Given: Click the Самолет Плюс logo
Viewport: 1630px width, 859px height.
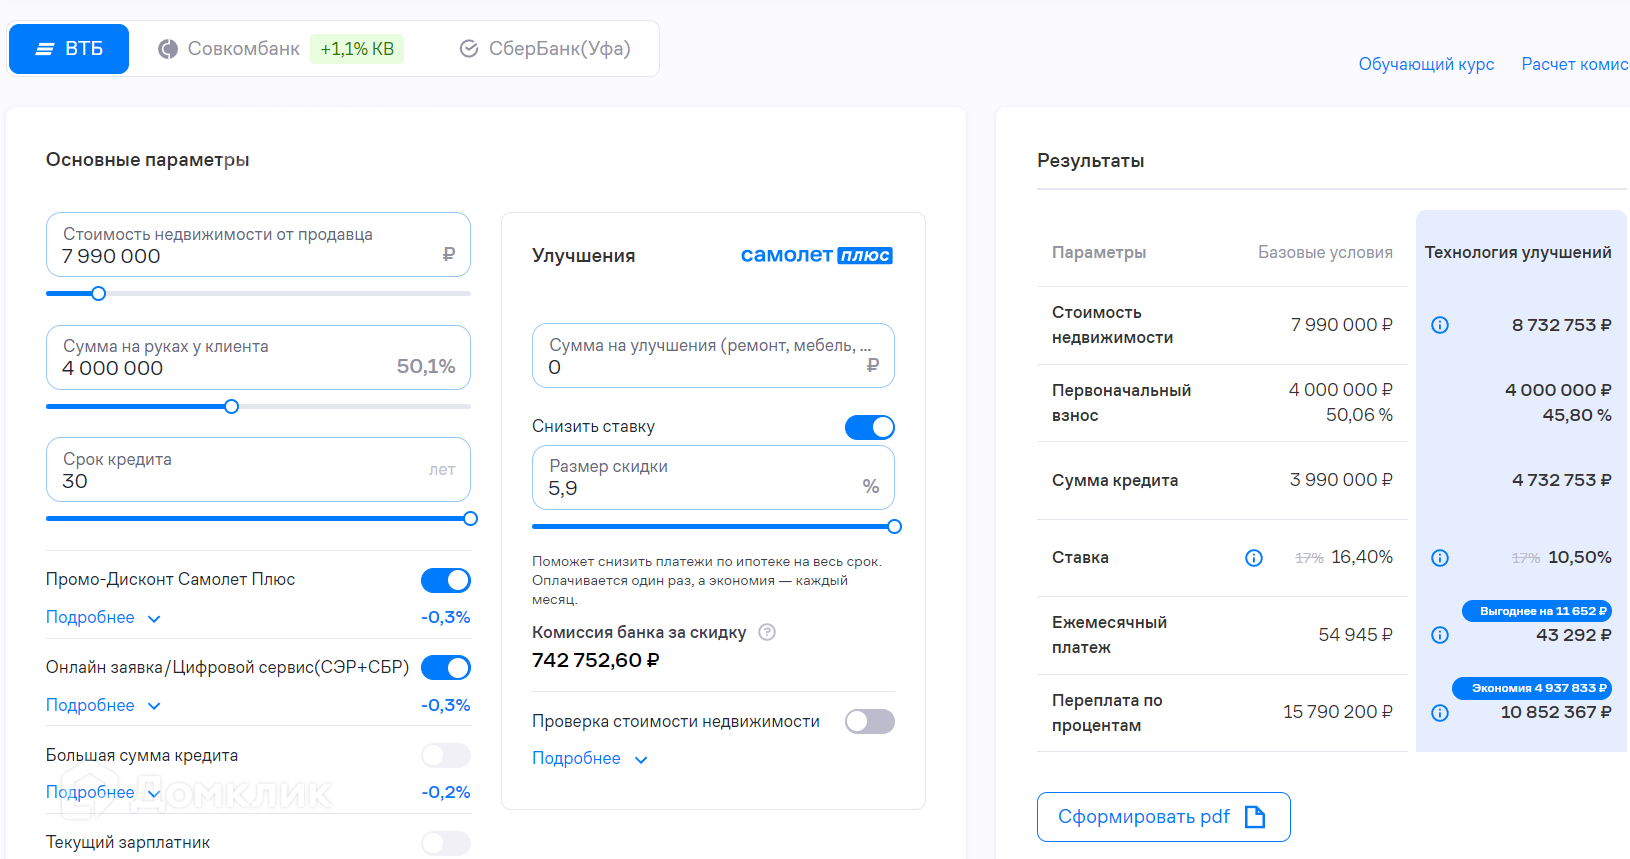Looking at the screenshot, I should pos(816,255).
